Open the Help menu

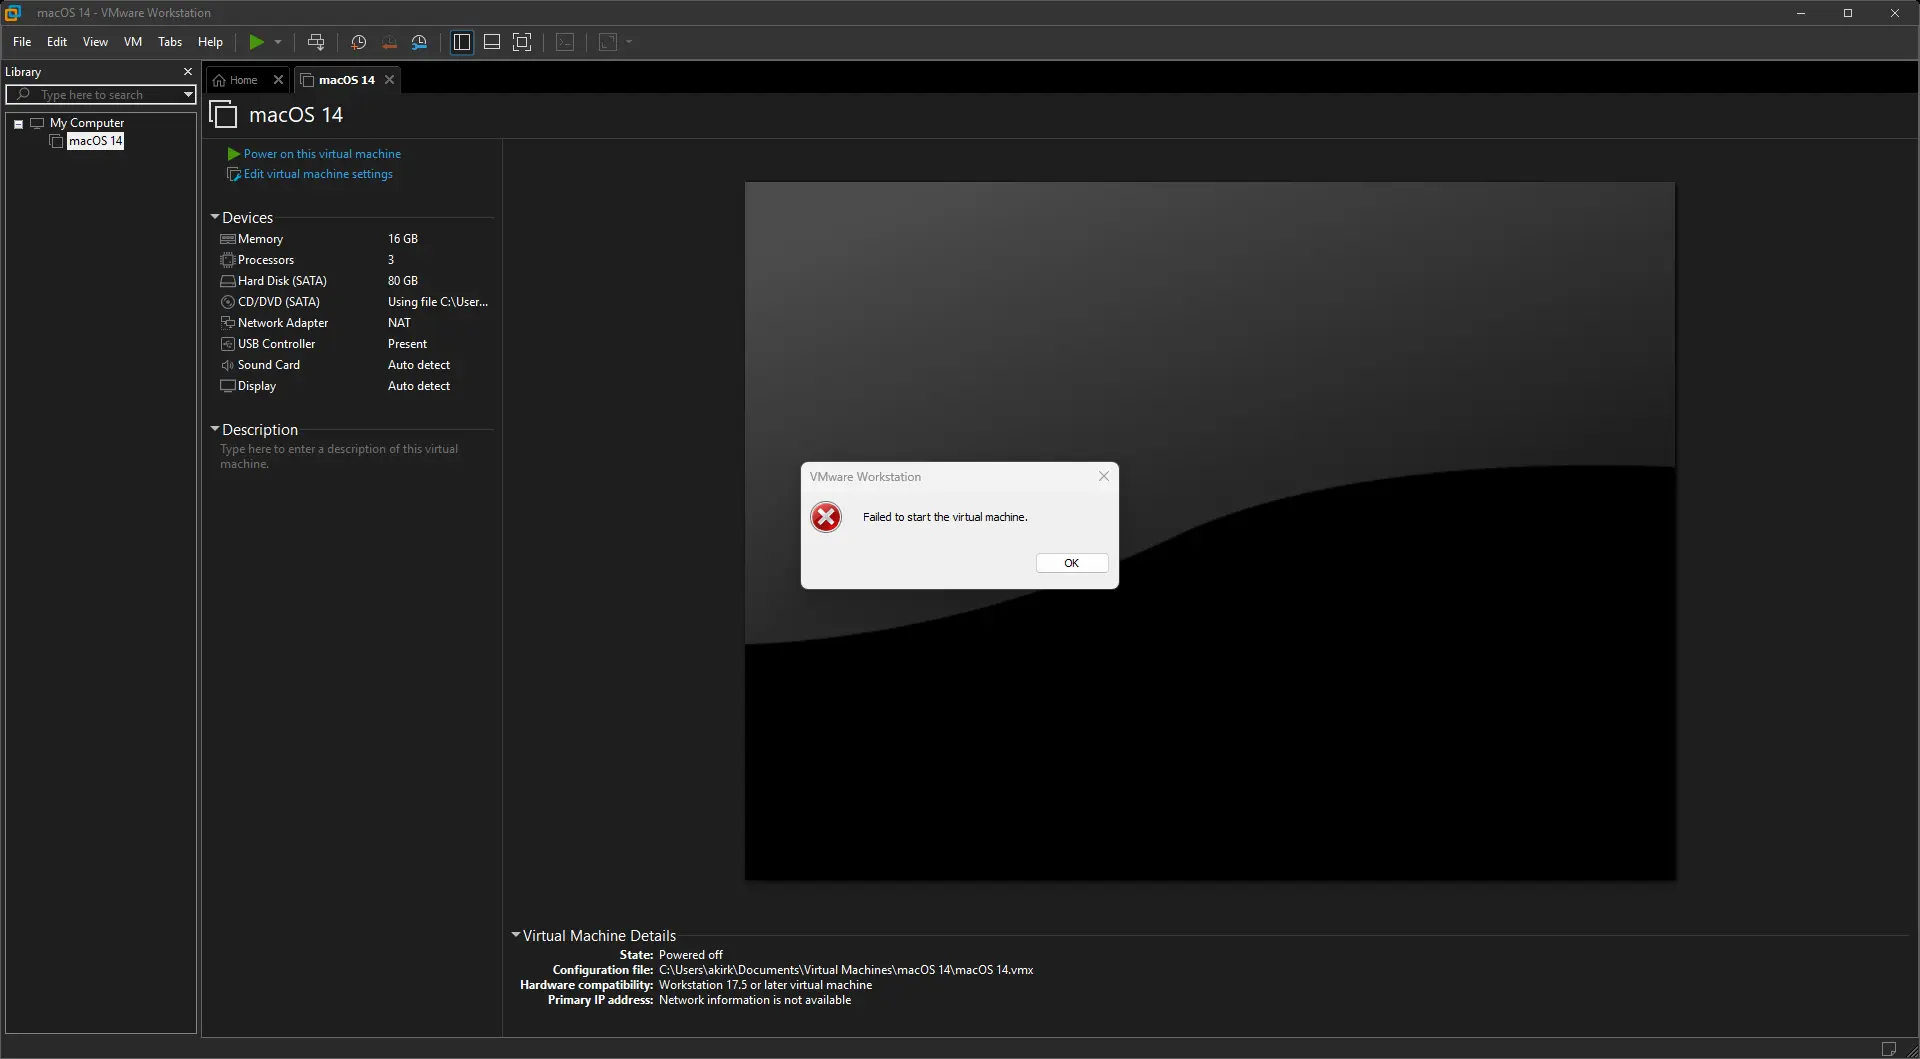coord(210,42)
